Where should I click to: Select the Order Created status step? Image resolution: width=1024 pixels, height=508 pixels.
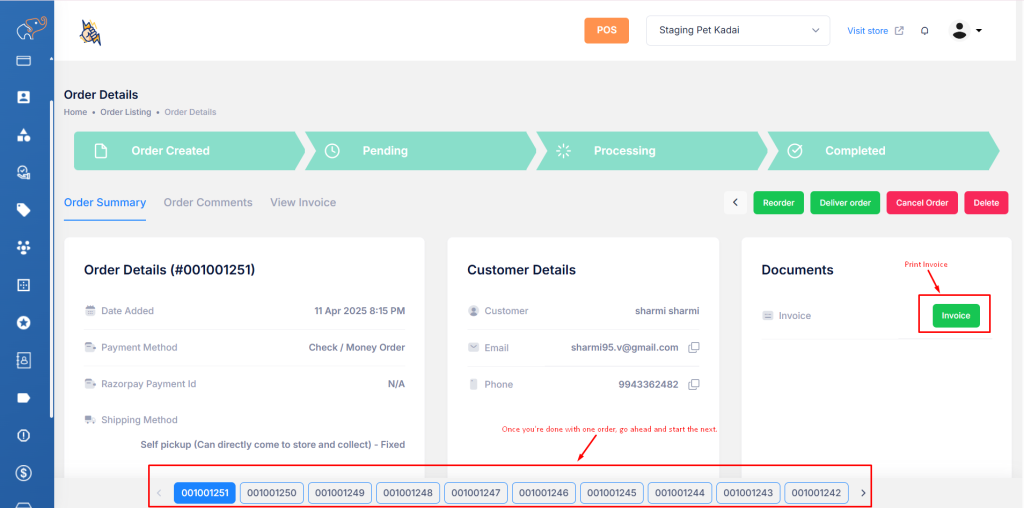189,151
